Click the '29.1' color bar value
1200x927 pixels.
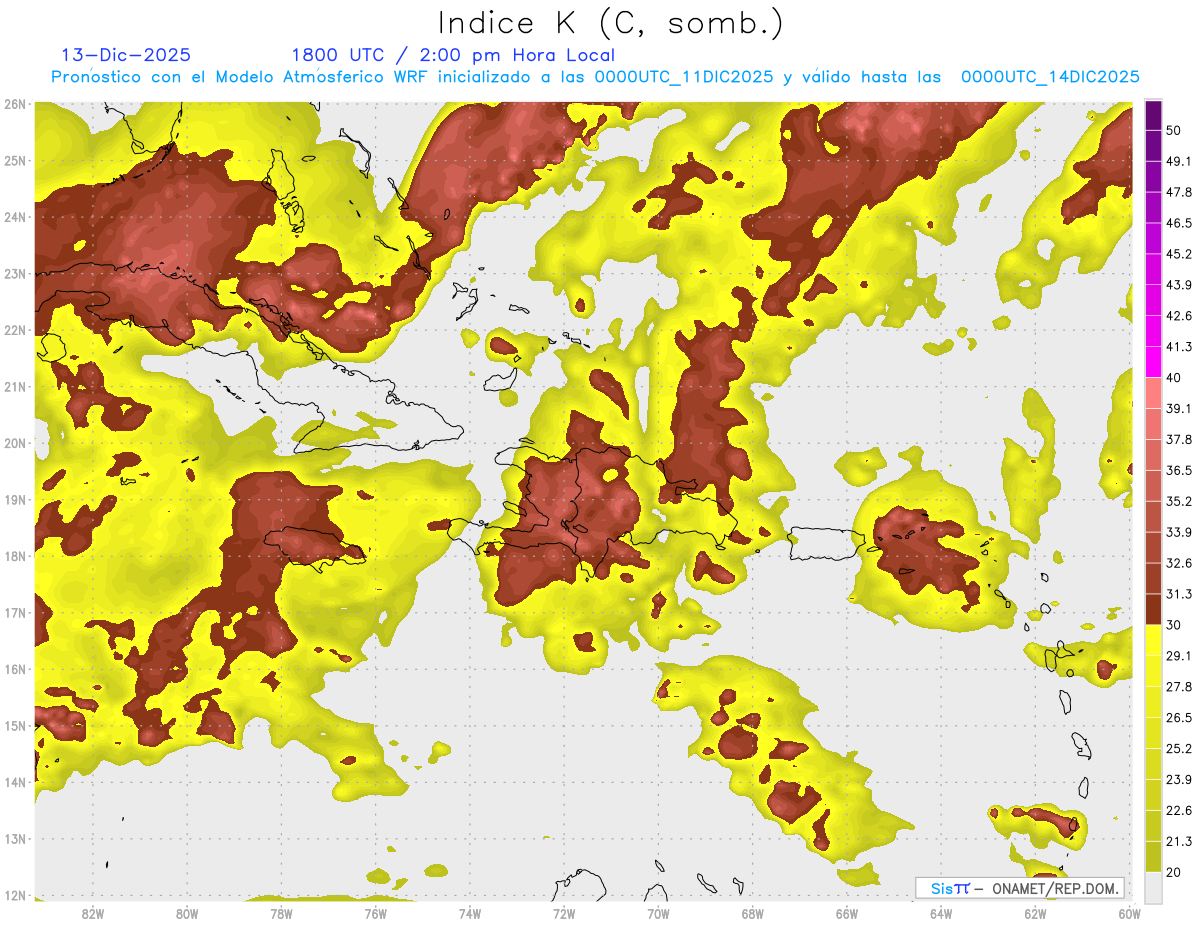[x=1179, y=655]
